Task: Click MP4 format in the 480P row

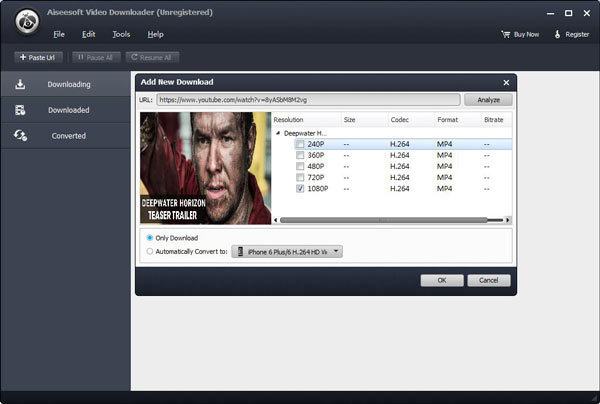Action: pos(444,166)
